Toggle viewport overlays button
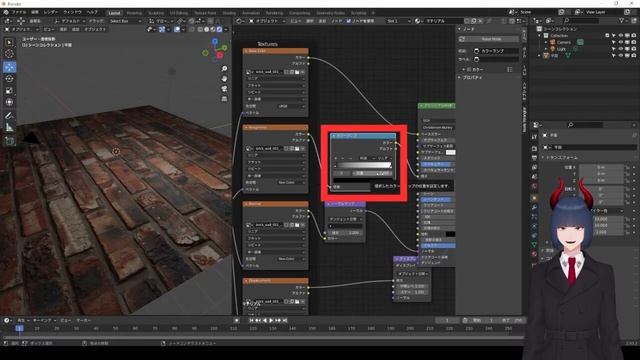 [177, 29]
